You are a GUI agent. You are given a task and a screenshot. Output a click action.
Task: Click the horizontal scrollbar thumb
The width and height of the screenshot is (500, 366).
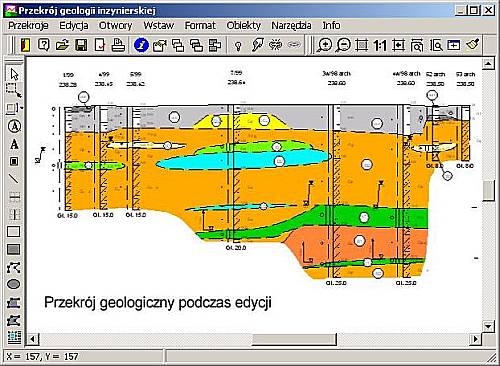coord(294,339)
